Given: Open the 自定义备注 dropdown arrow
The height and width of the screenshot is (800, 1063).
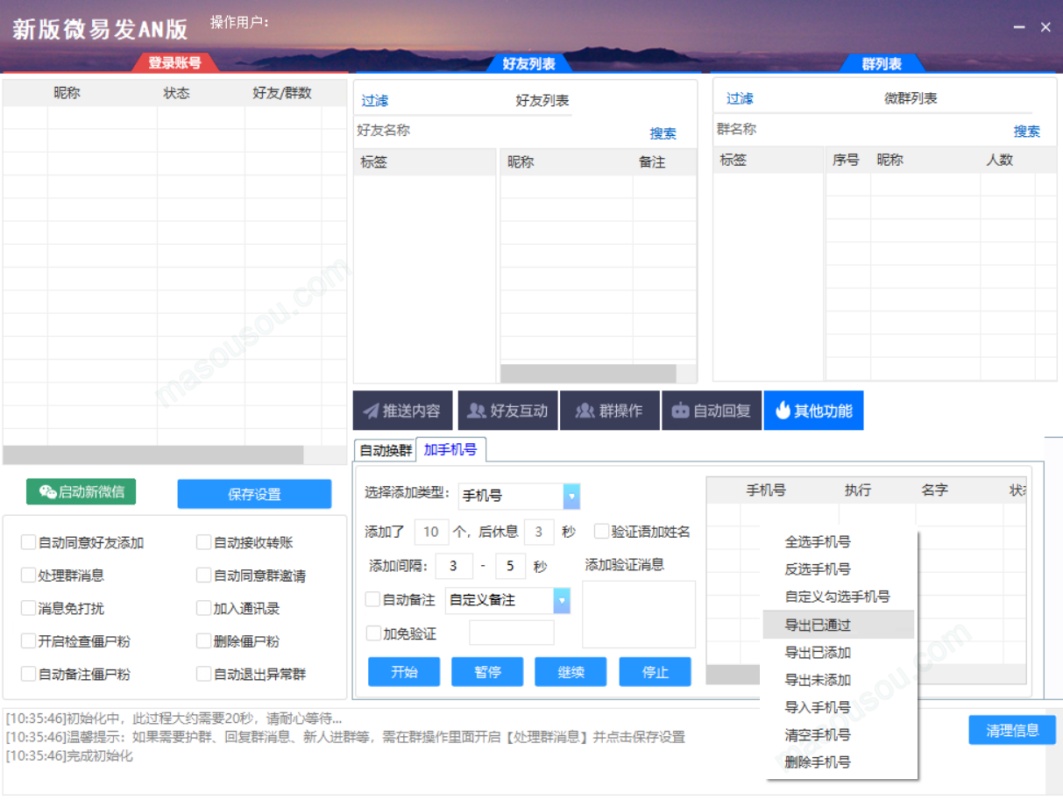Looking at the screenshot, I should click(561, 600).
